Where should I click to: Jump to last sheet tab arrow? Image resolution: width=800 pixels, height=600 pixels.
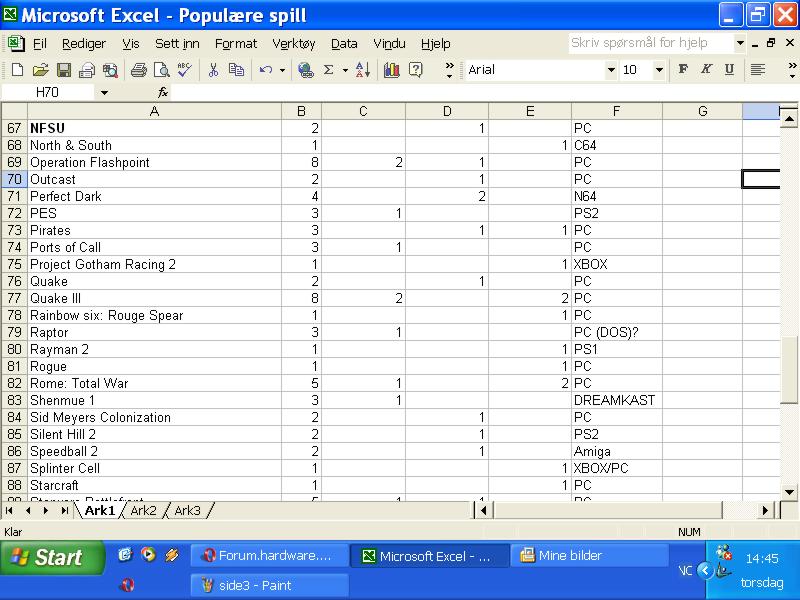click(64, 511)
